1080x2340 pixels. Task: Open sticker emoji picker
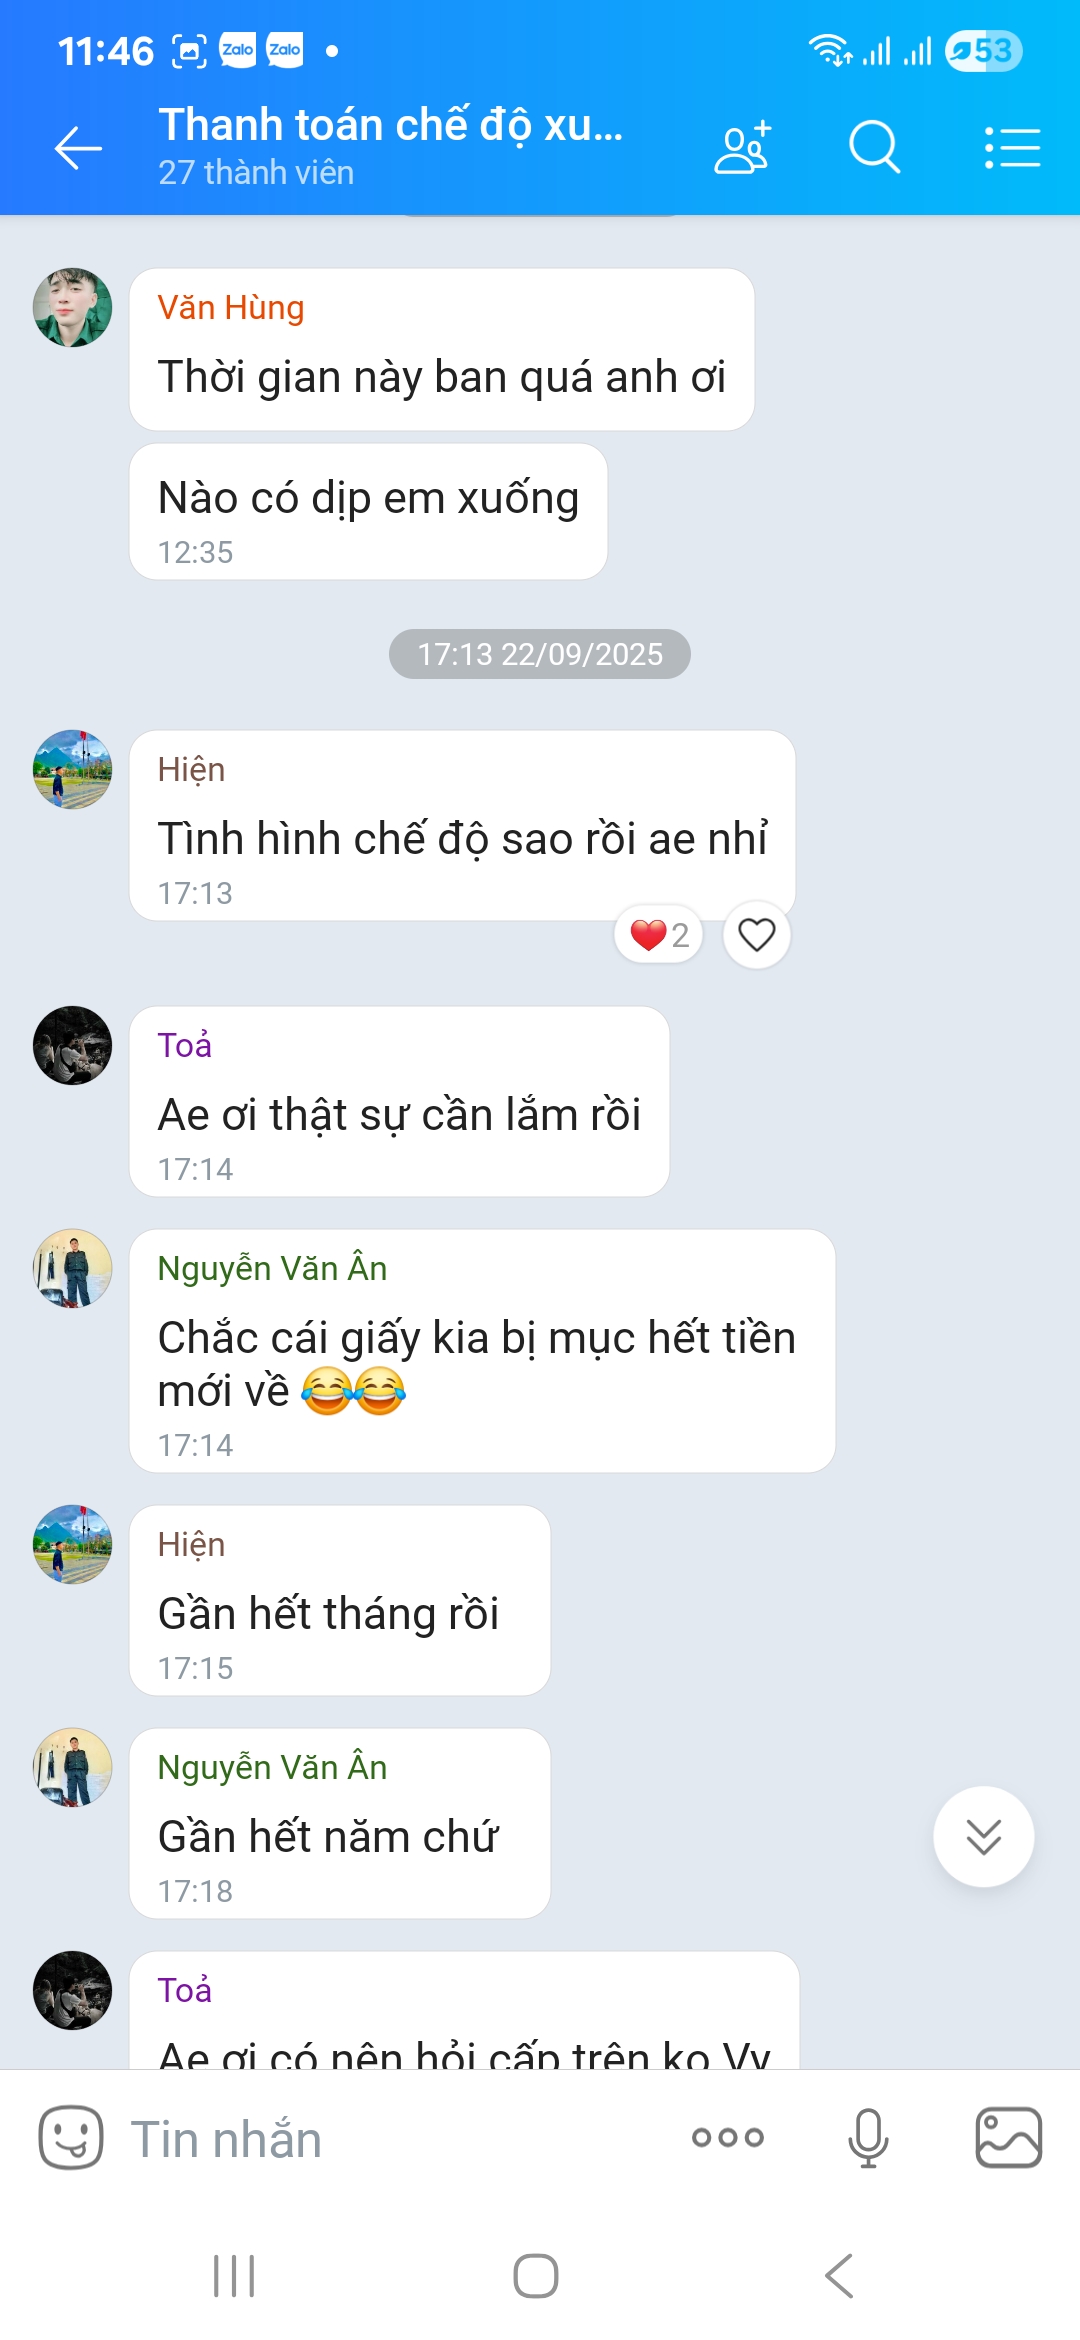tap(71, 2137)
